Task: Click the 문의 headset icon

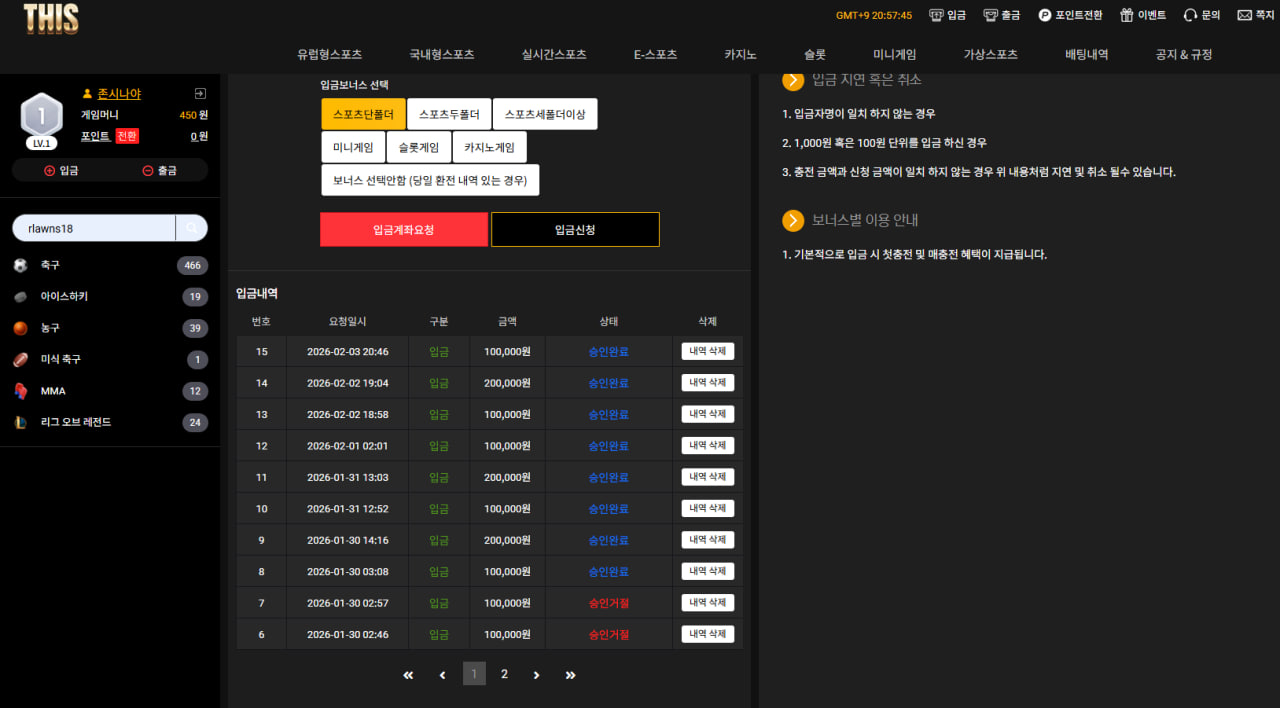Action: [1190, 15]
